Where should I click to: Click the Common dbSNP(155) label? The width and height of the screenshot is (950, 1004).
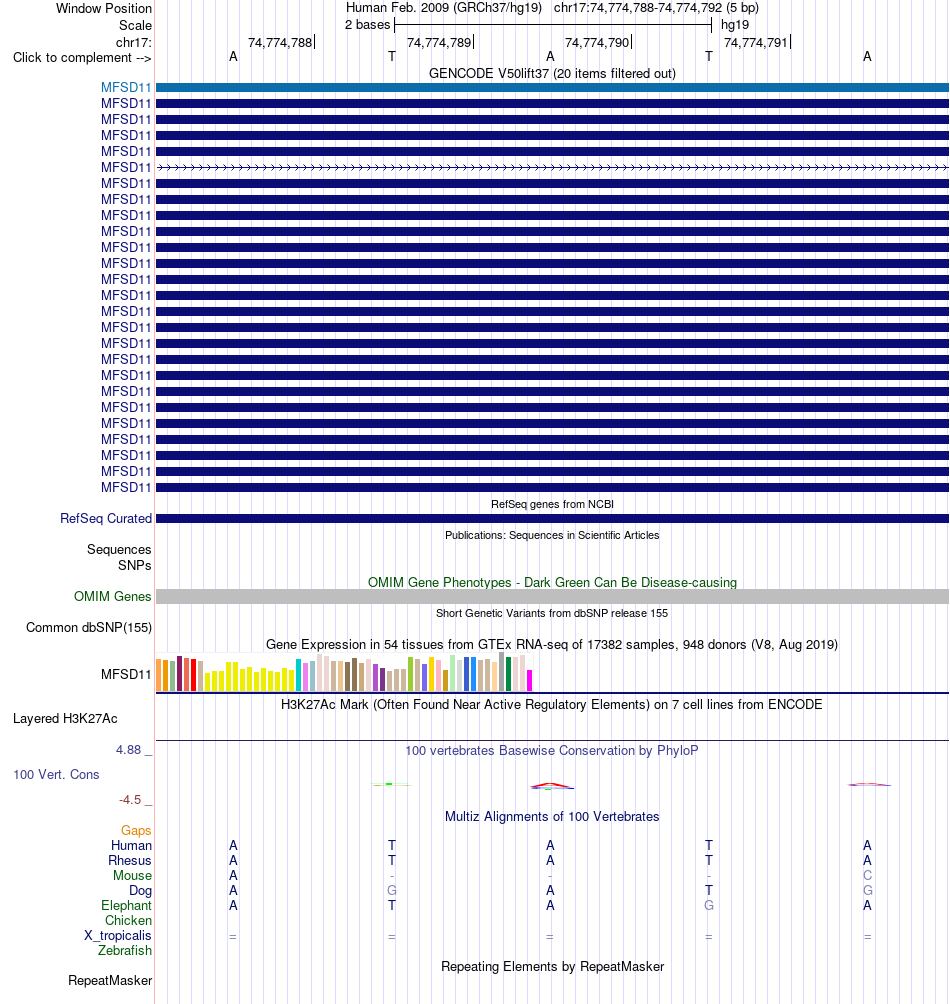(x=89, y=628)
